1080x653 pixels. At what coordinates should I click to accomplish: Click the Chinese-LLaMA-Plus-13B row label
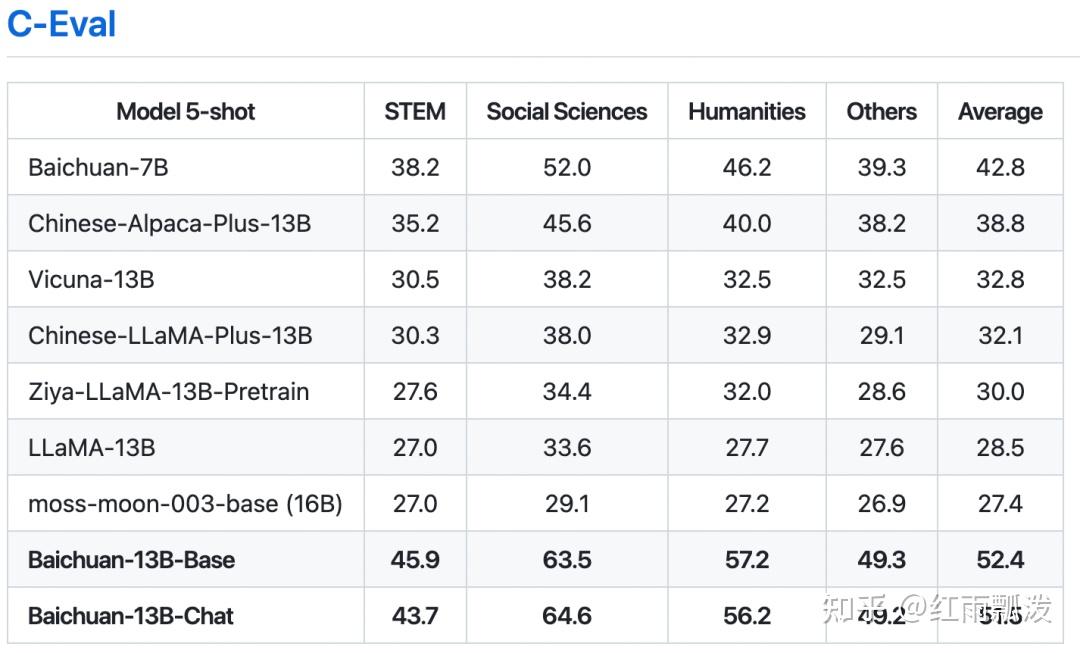coord(170,335)
